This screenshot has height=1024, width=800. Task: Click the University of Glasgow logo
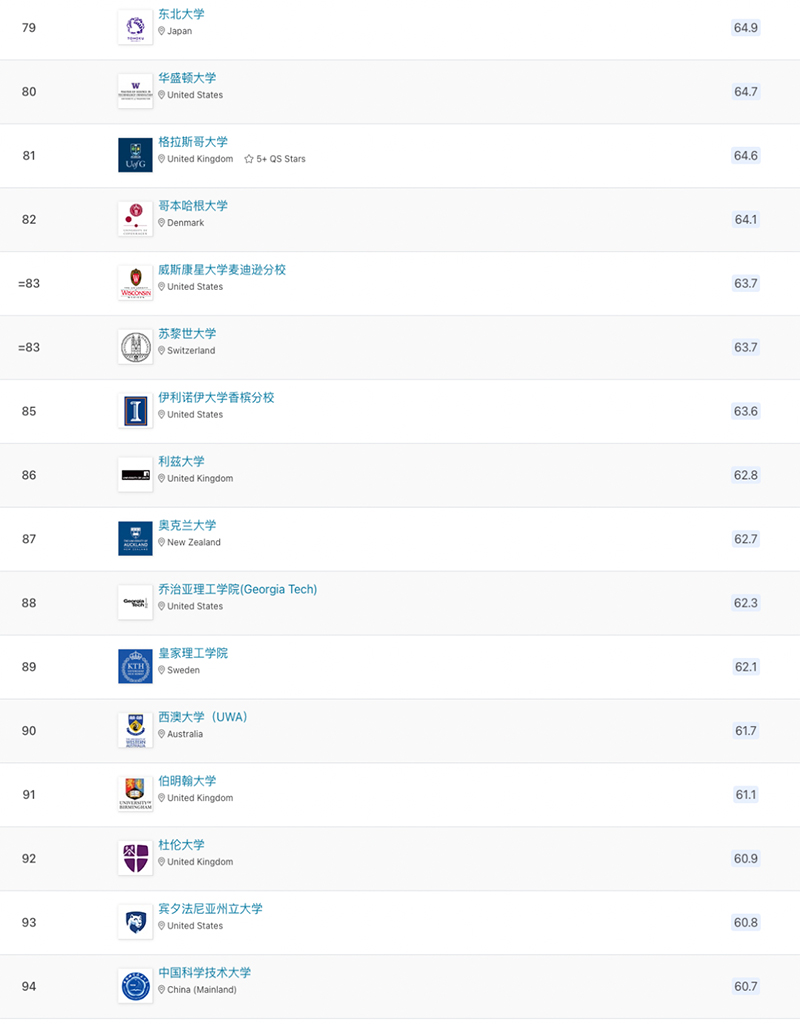click(135, 155)
